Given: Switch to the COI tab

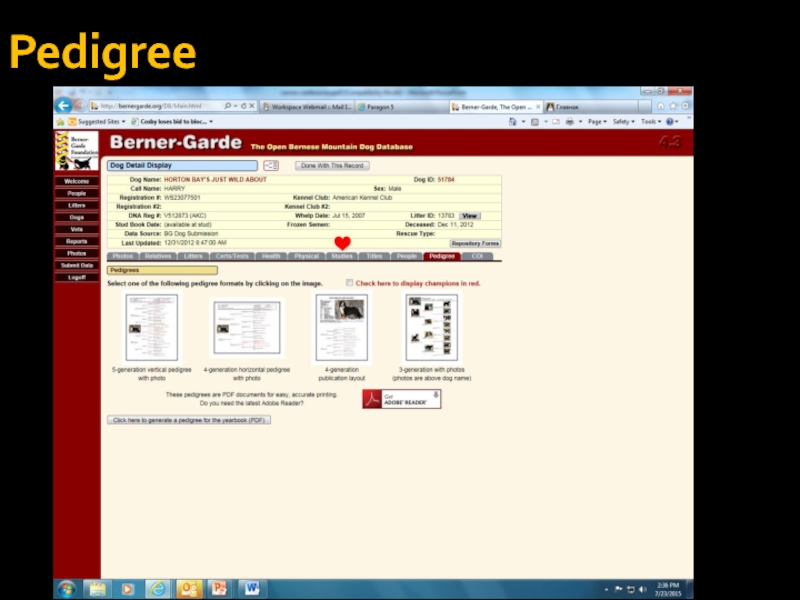Looking at the screenshot, I should 477,256.
